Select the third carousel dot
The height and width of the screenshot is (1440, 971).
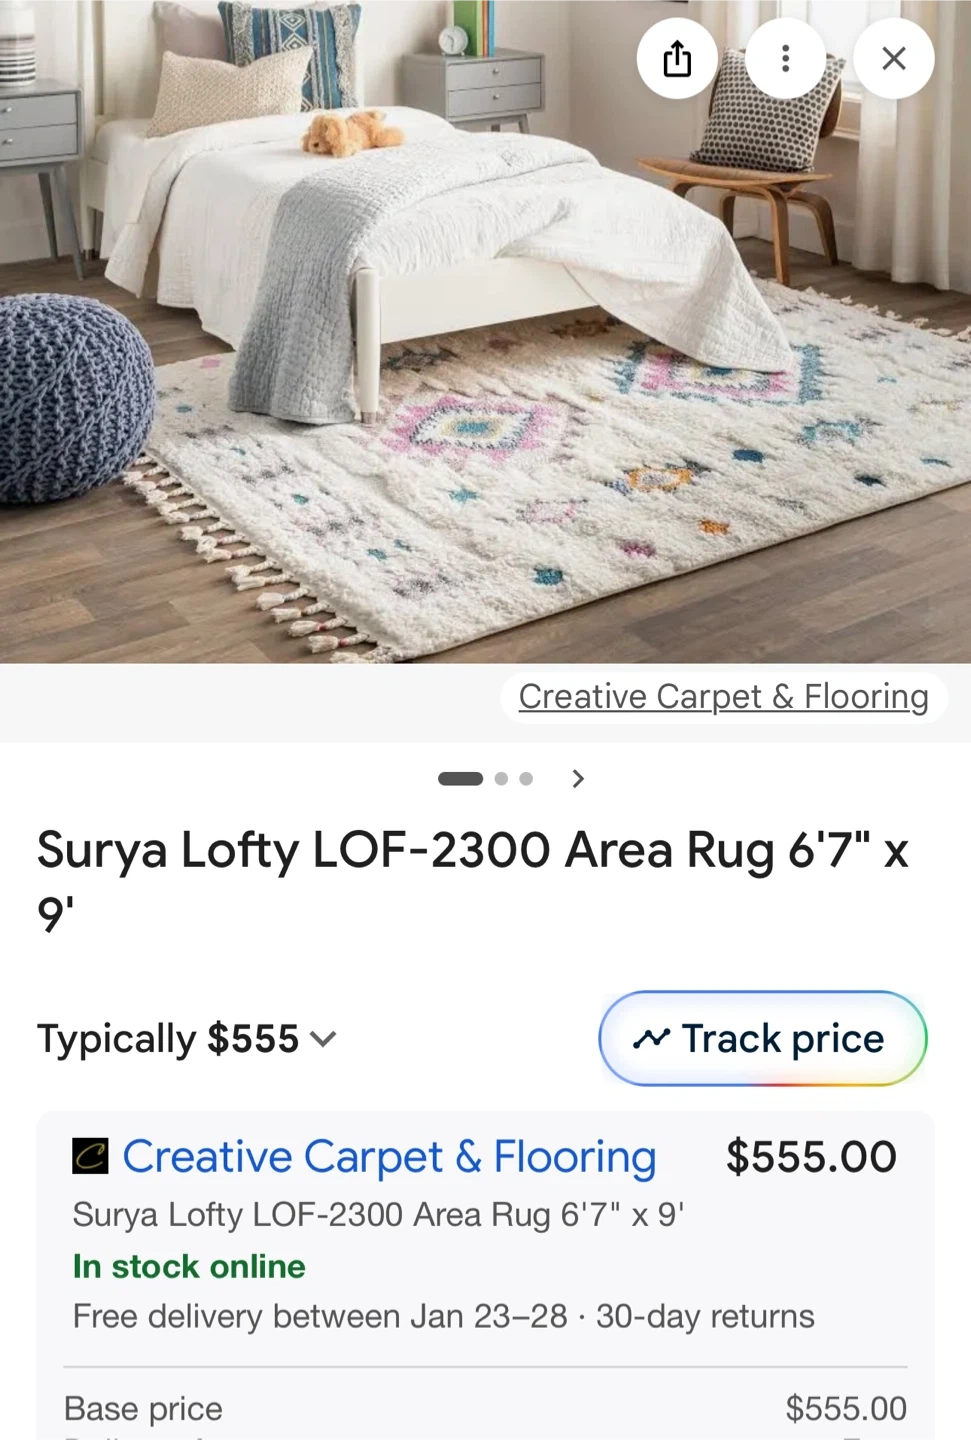(x=526, y=779)
